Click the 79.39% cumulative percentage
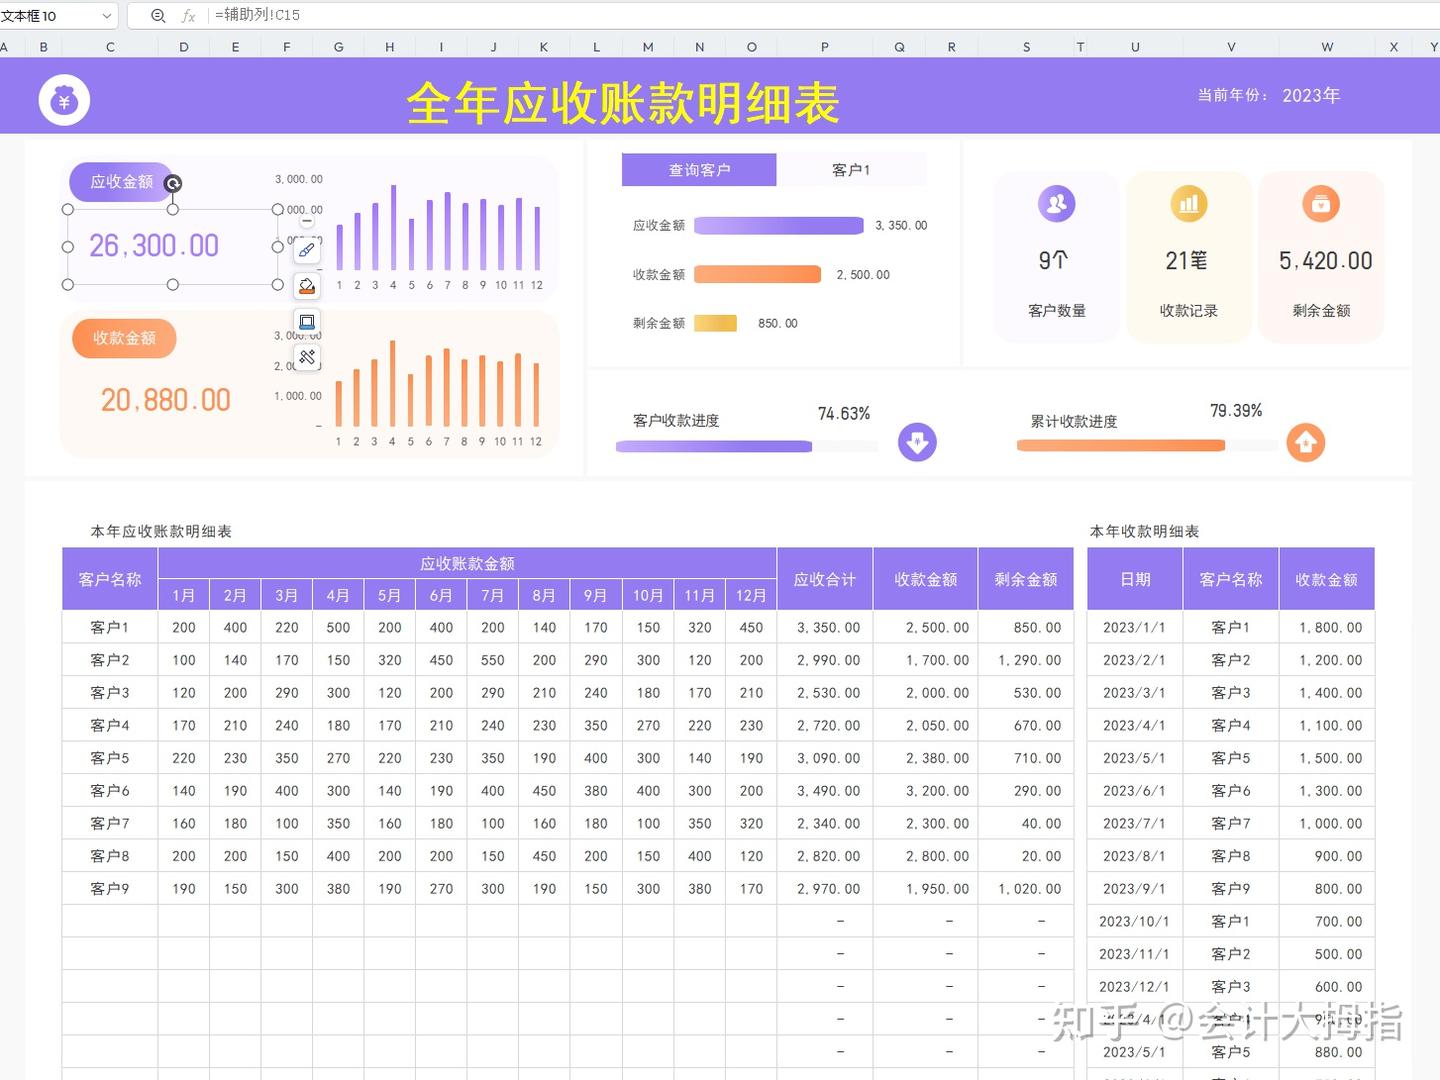This screenshot has height=1080, width=1440. click(x=1236, y=410)
